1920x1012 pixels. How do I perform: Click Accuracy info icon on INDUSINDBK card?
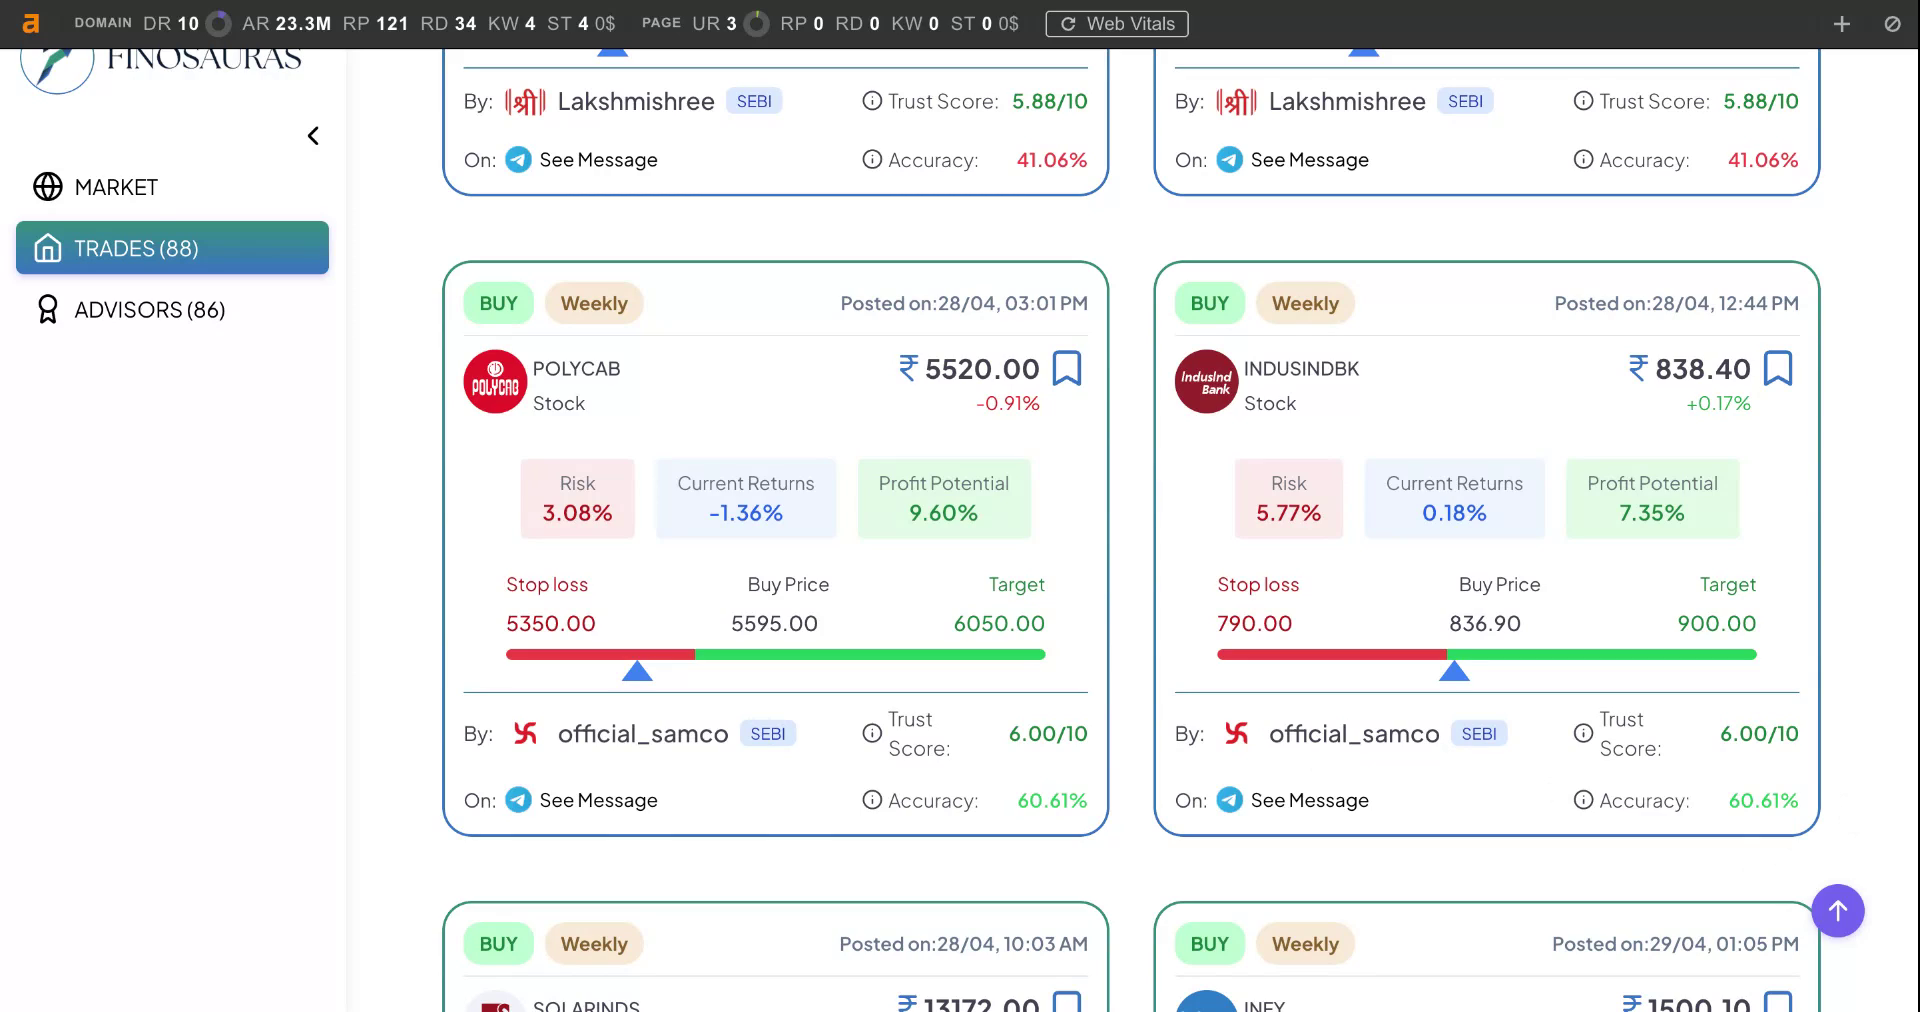(1583, 800)
